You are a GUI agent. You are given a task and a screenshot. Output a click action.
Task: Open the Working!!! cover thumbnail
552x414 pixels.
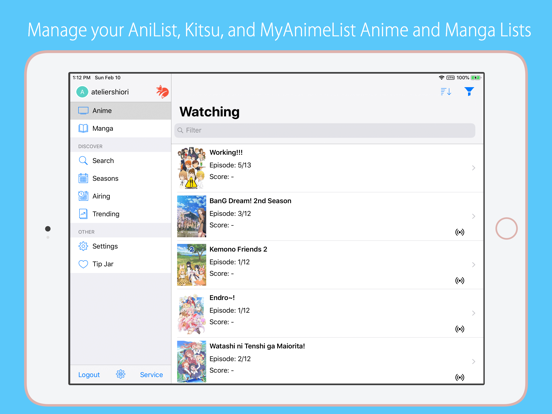pos(192,168)
